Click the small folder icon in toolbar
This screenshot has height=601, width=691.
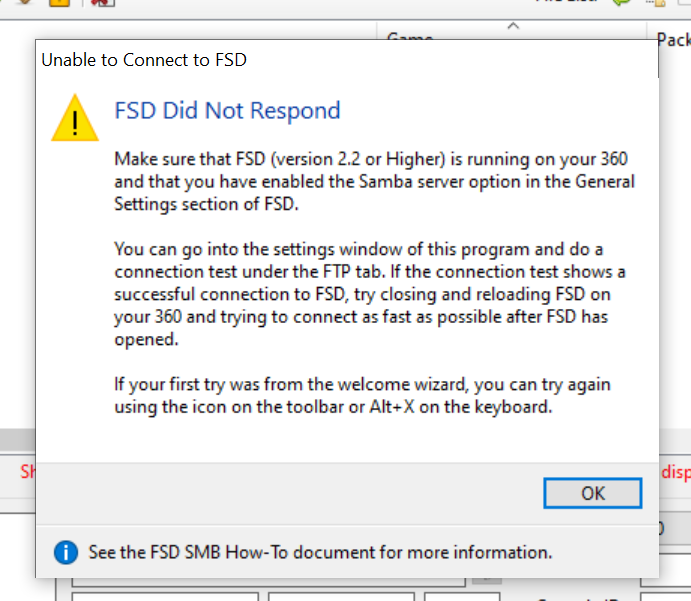click(x=657, y=3)
